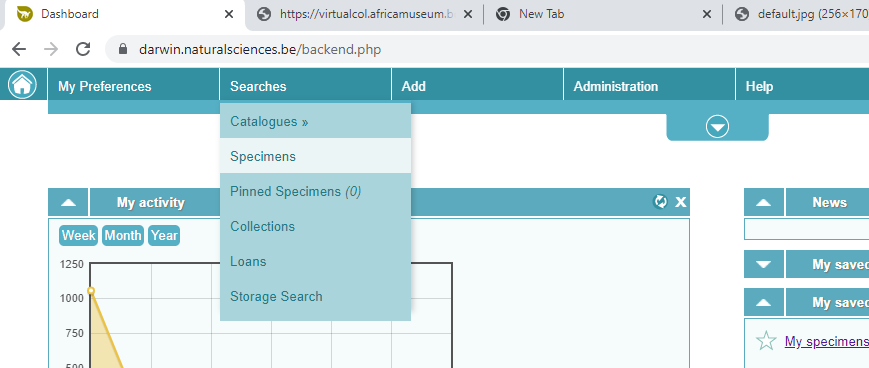Expand the first My saved widget
This screenshot has height=368, width=869.
pyautogui.click(x=764, y=264)
